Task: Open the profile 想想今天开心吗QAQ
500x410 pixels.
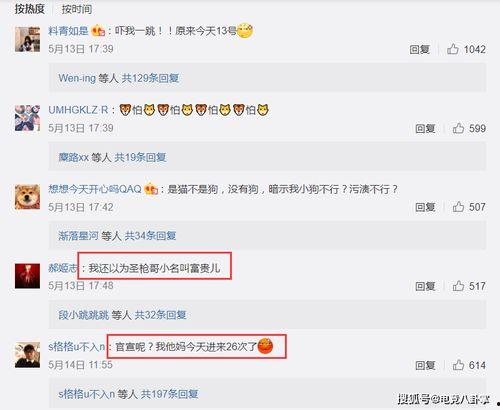Action: (x=95, y=189)
